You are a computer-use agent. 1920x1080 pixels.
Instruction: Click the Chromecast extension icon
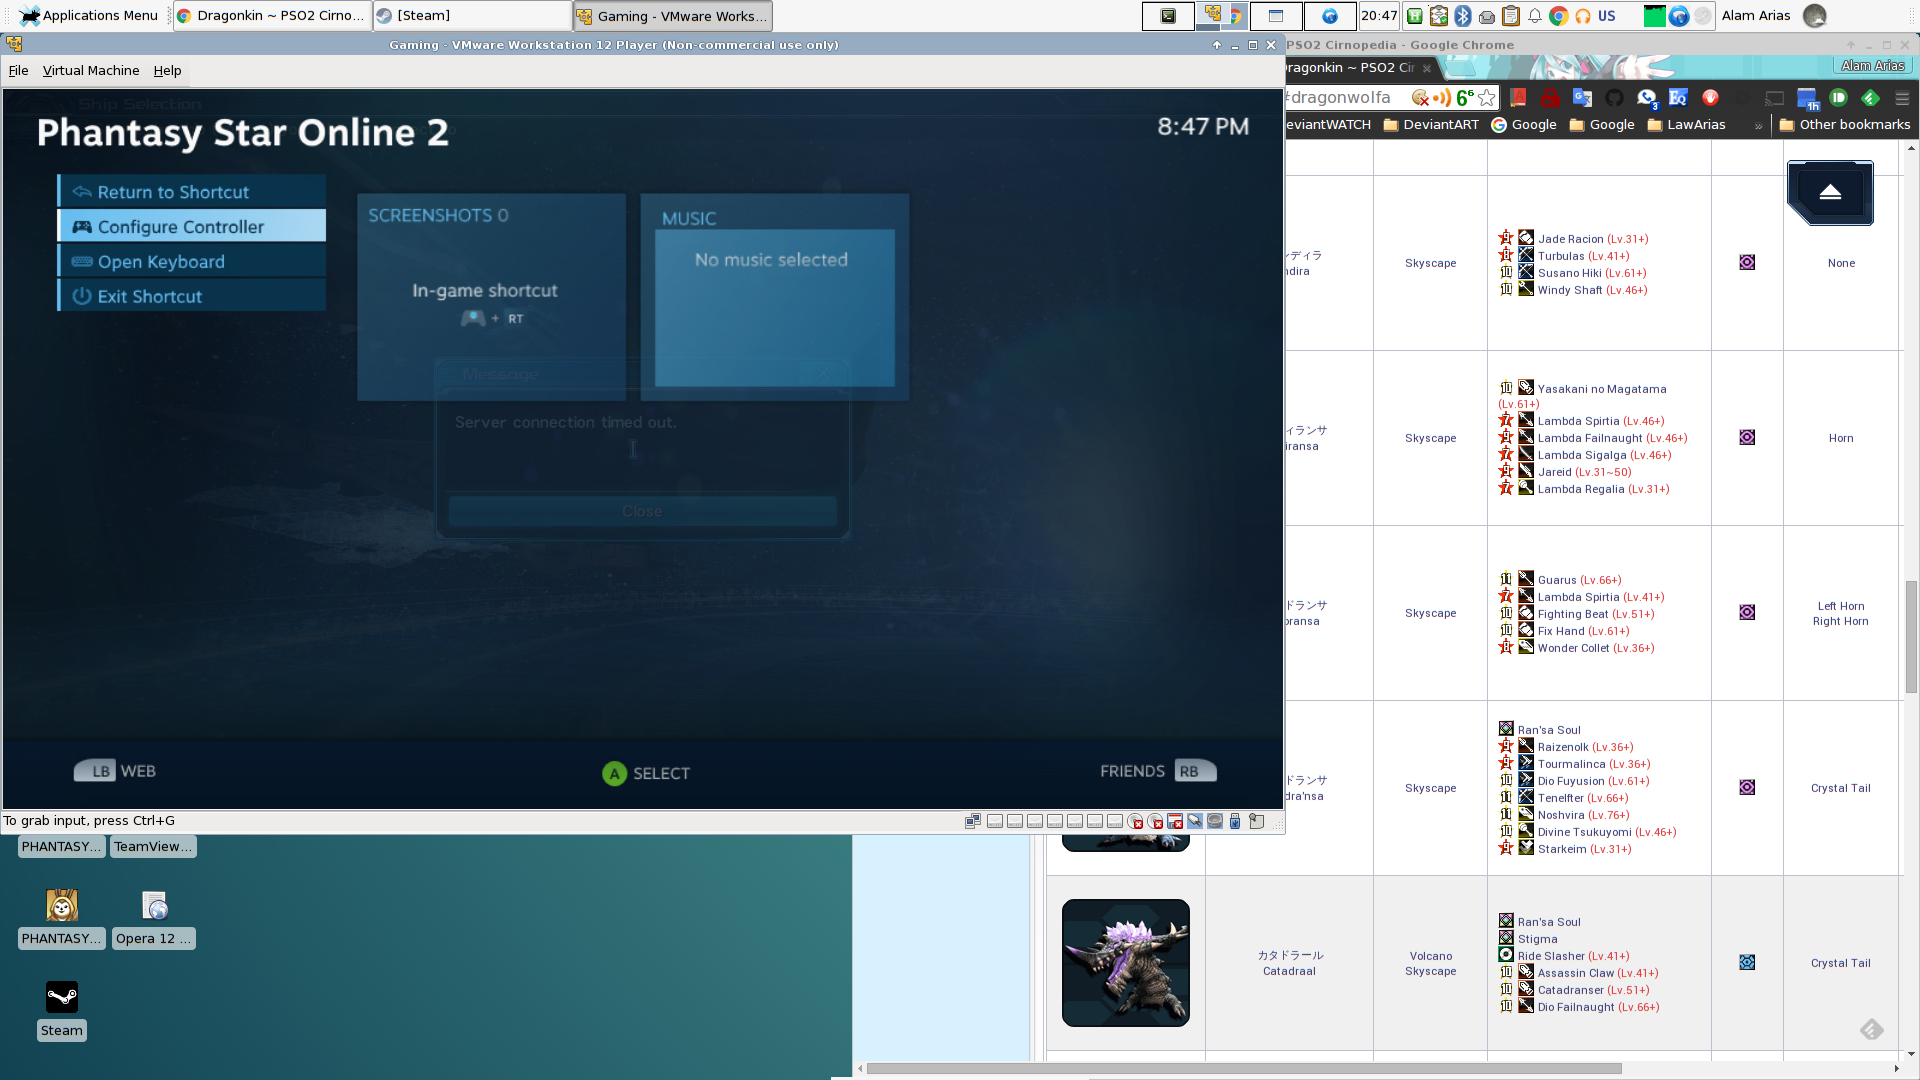(x=1774, y=97)
